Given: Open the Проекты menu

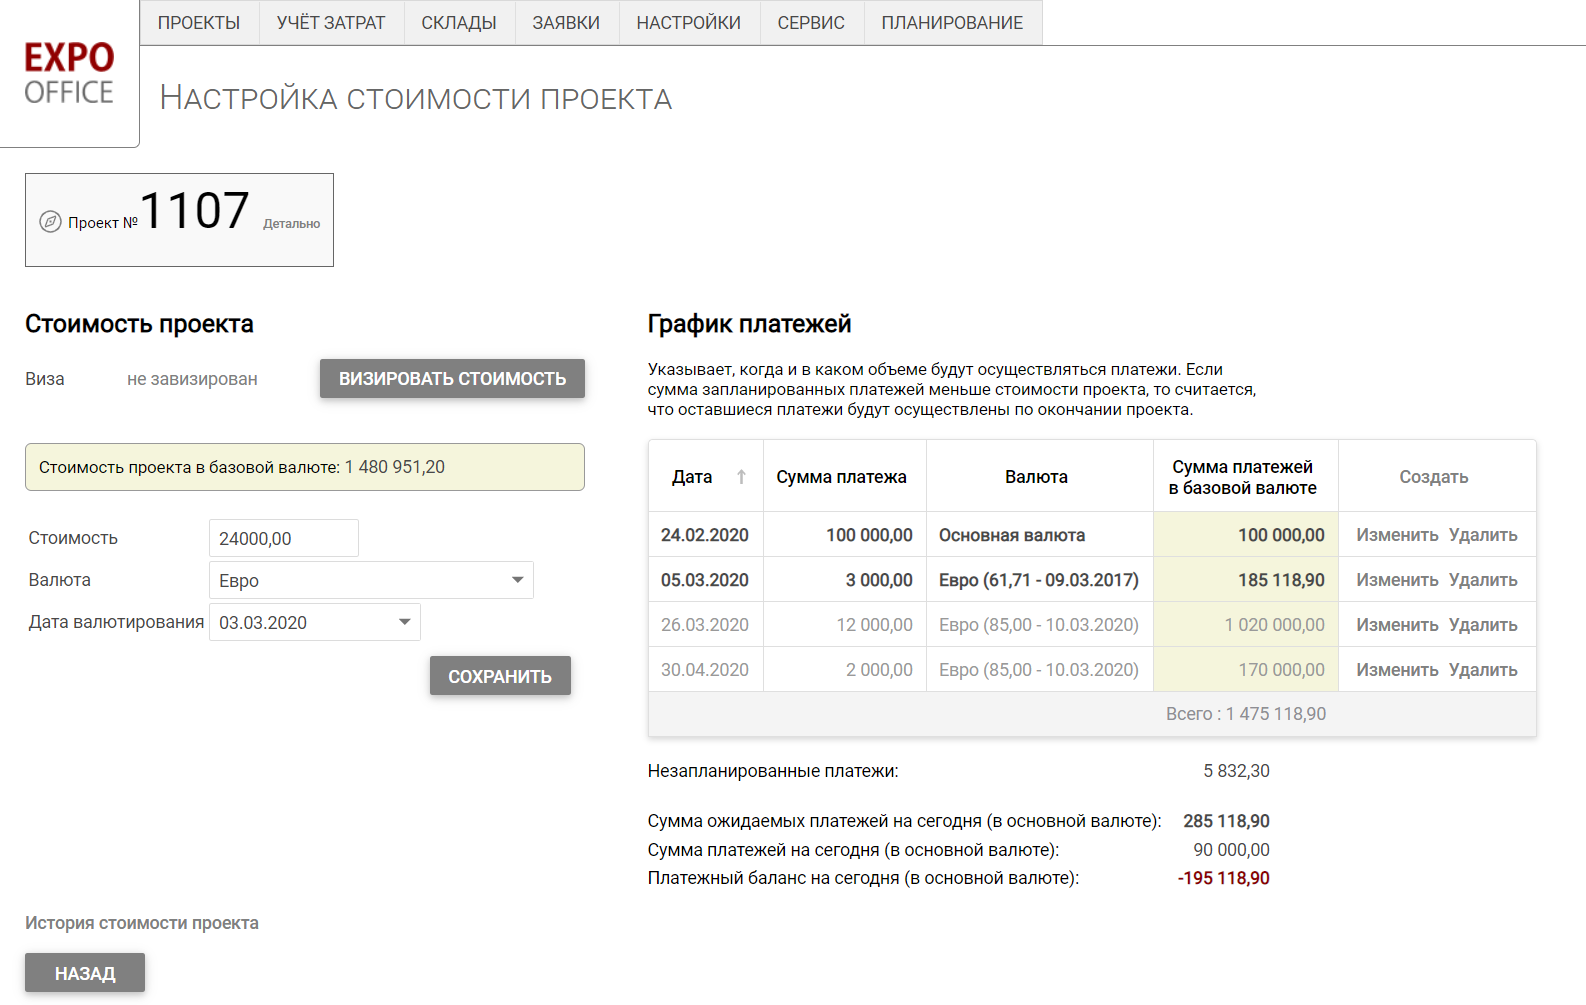Looking at the screenshot, I should (x=199, y=23).
